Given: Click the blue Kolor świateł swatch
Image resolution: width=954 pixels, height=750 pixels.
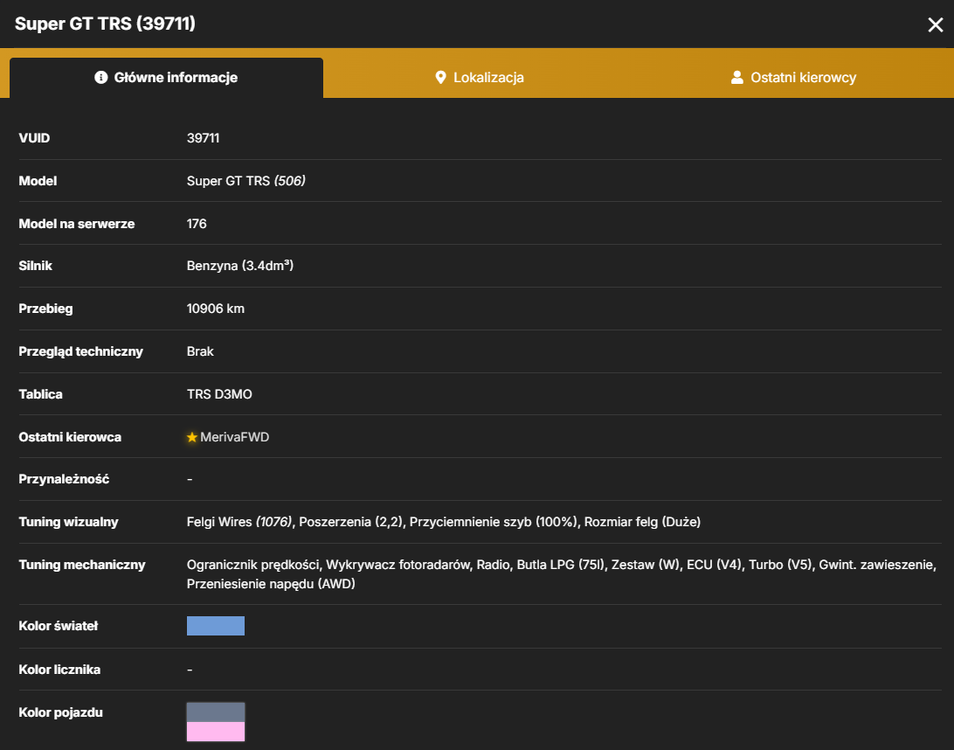Looking at the screenshot, I should tap(215, 626).
